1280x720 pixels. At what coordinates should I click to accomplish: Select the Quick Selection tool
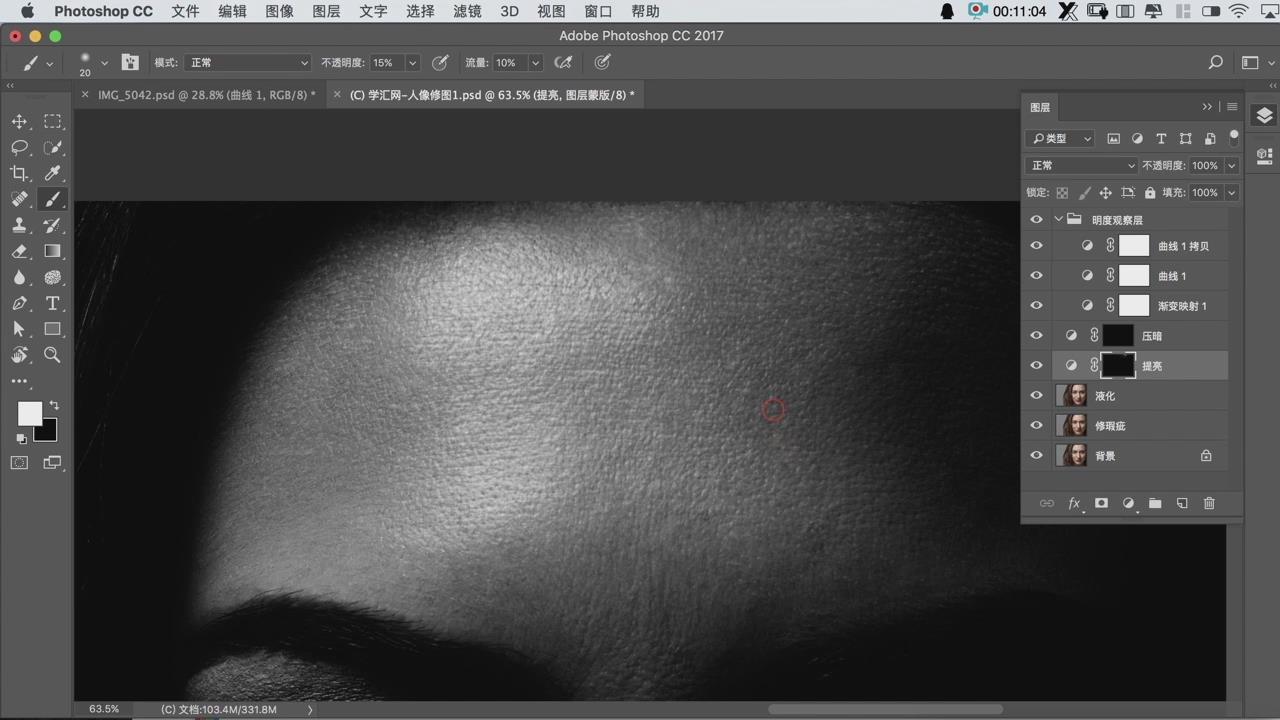point(52,147)
